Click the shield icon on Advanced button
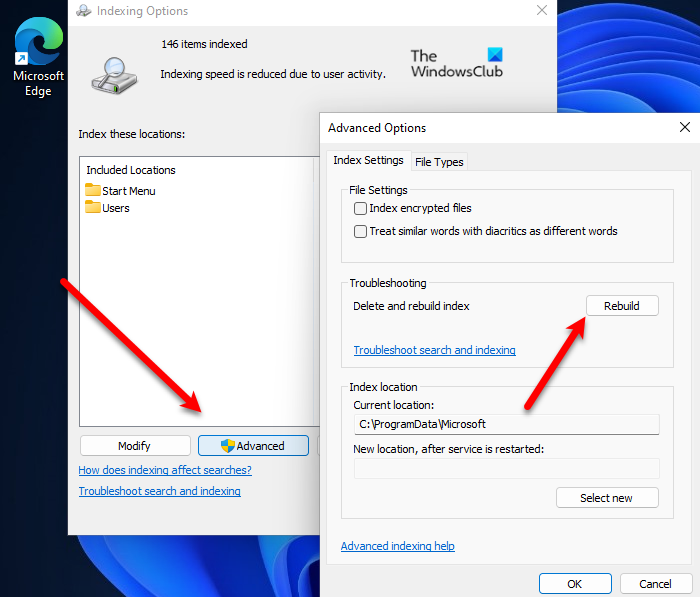Viewport: 700px width, 597px height. click(228, 446)
